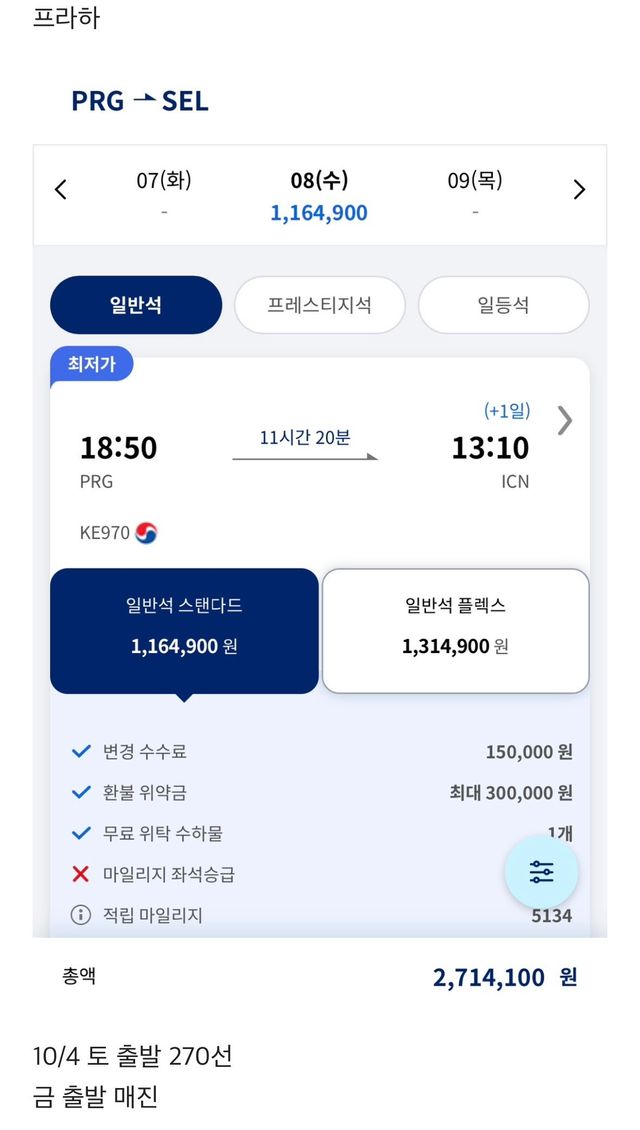The height and width of the screenshot is (1130, 640).
Task: Click the airplane icon between PRG and SEL
Action: pyautogui.click(x=144, y=99)
